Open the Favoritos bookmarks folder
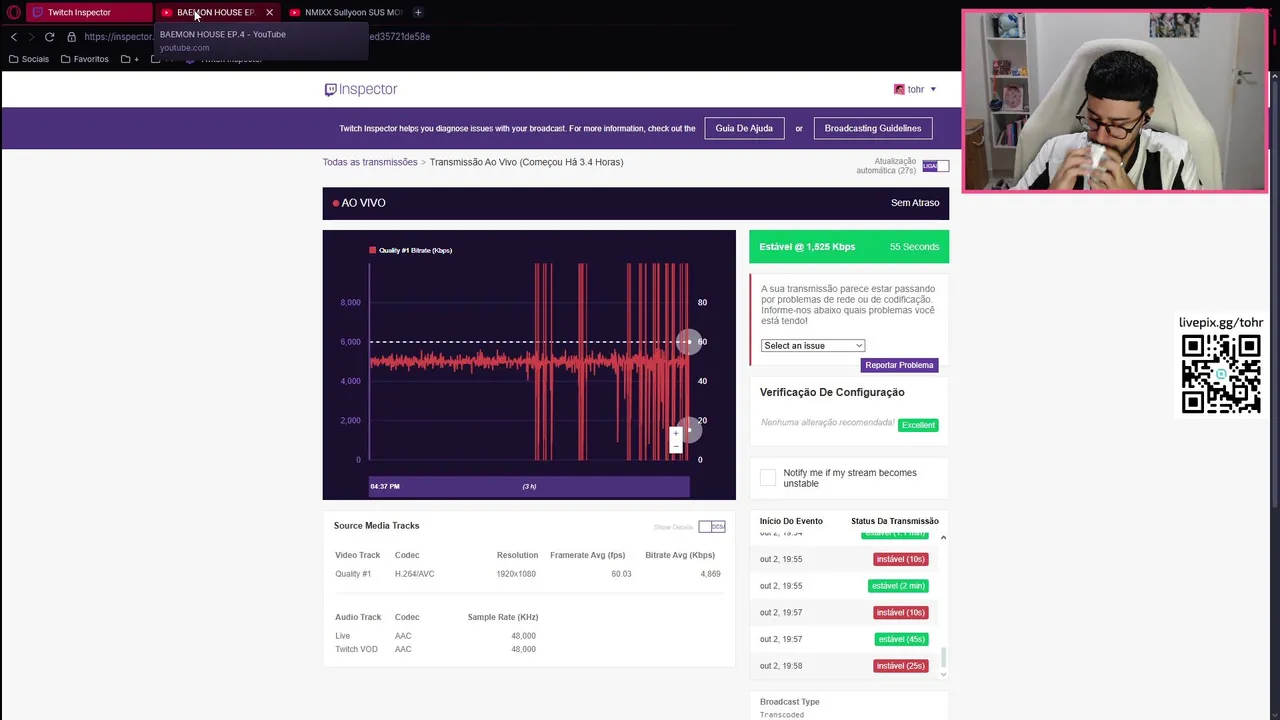The image size is (1280, 720). click(84, 59)
